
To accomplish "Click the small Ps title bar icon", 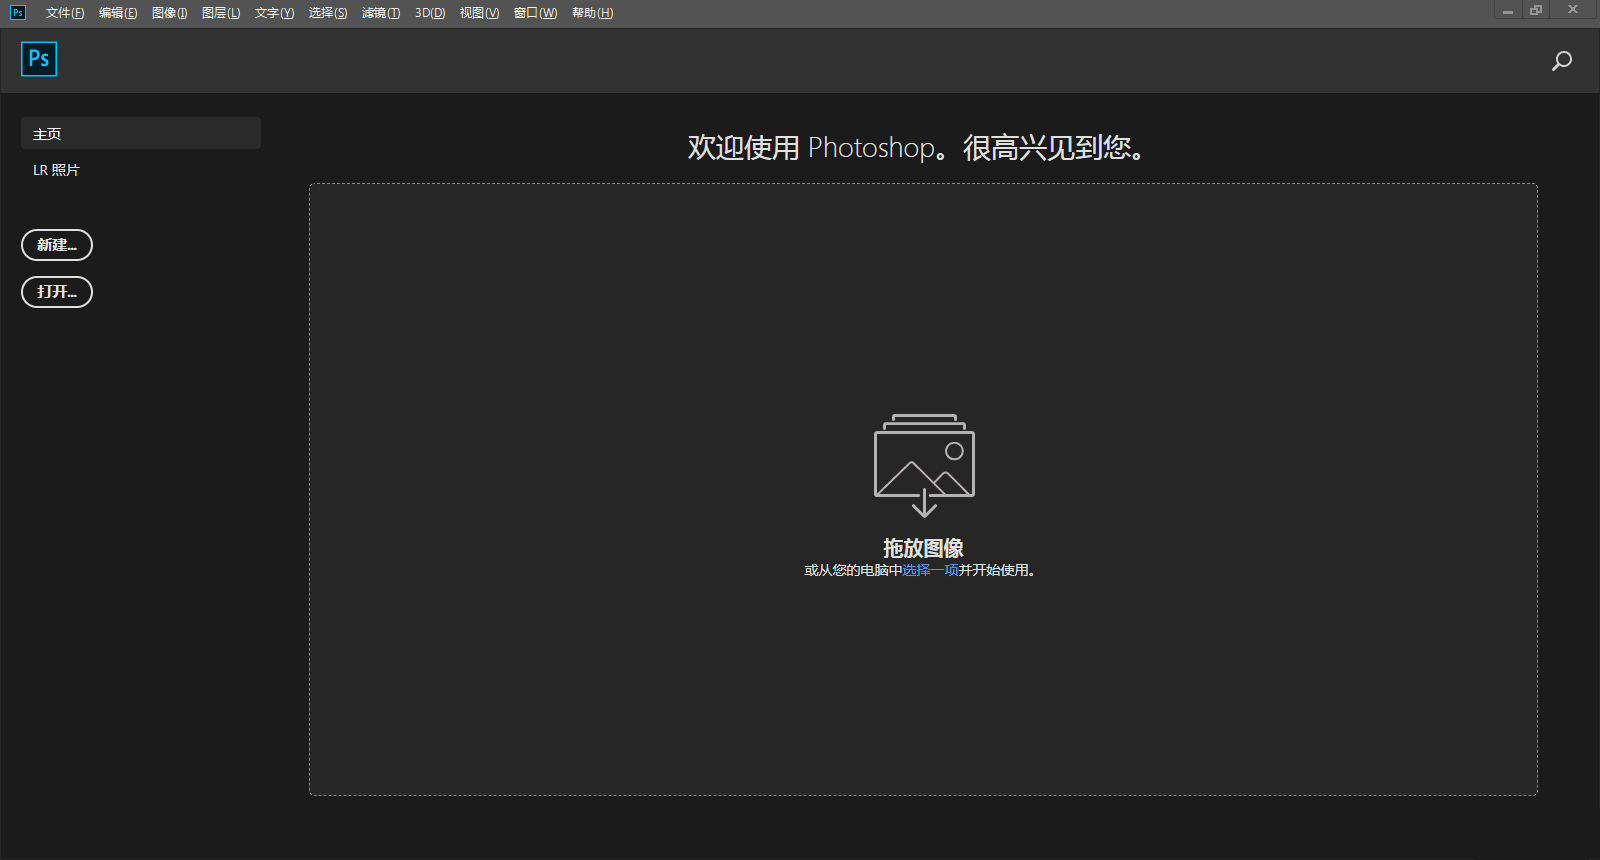I will click(17, 12).
